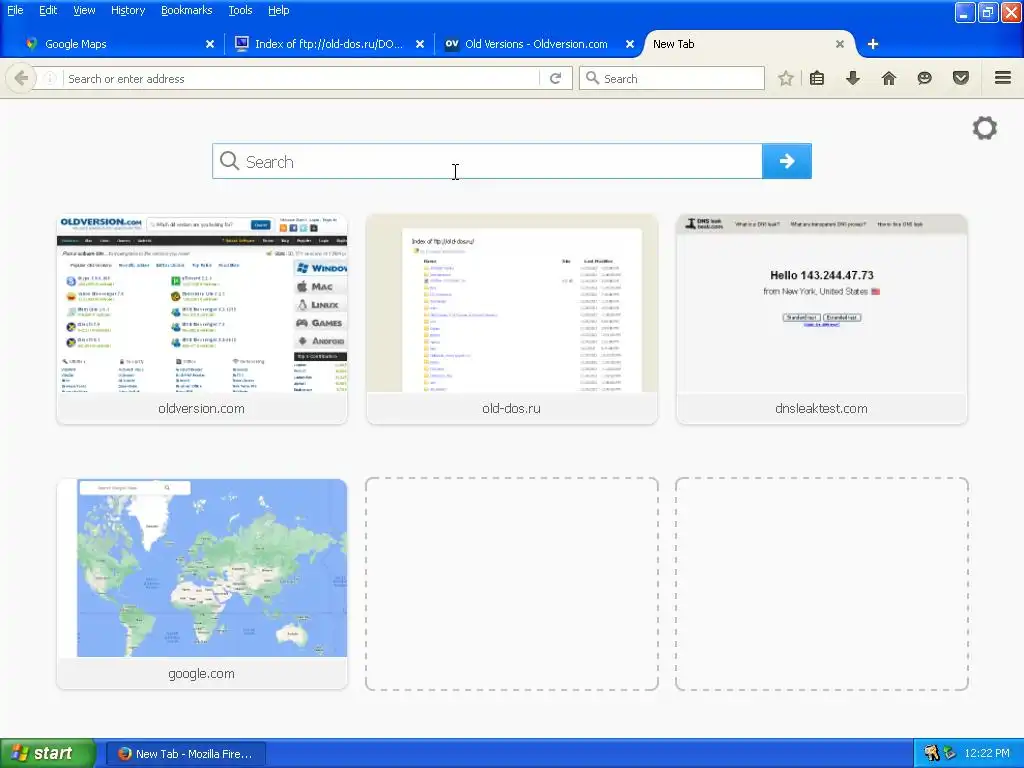The height and width of the screenshot is (768, 1024).
Task: Close the Old Versions - Oldversion.com tab
Action: point(630,44)
